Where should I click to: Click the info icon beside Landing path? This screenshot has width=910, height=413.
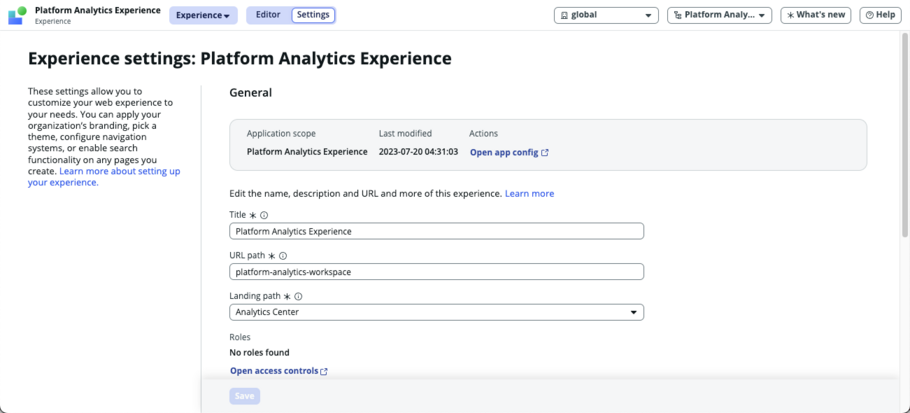(298, 296)
